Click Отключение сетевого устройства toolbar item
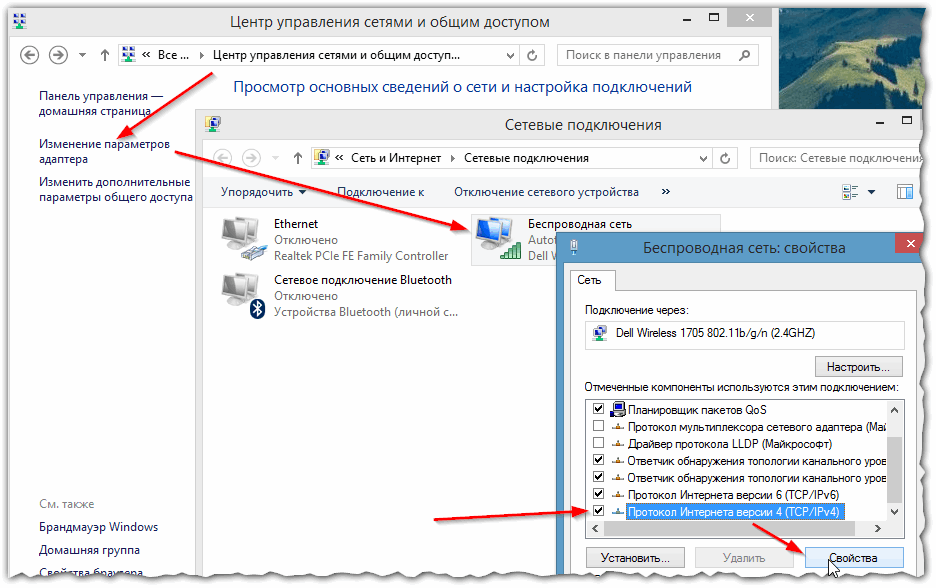936x588 pixels. tap(546, 192)
